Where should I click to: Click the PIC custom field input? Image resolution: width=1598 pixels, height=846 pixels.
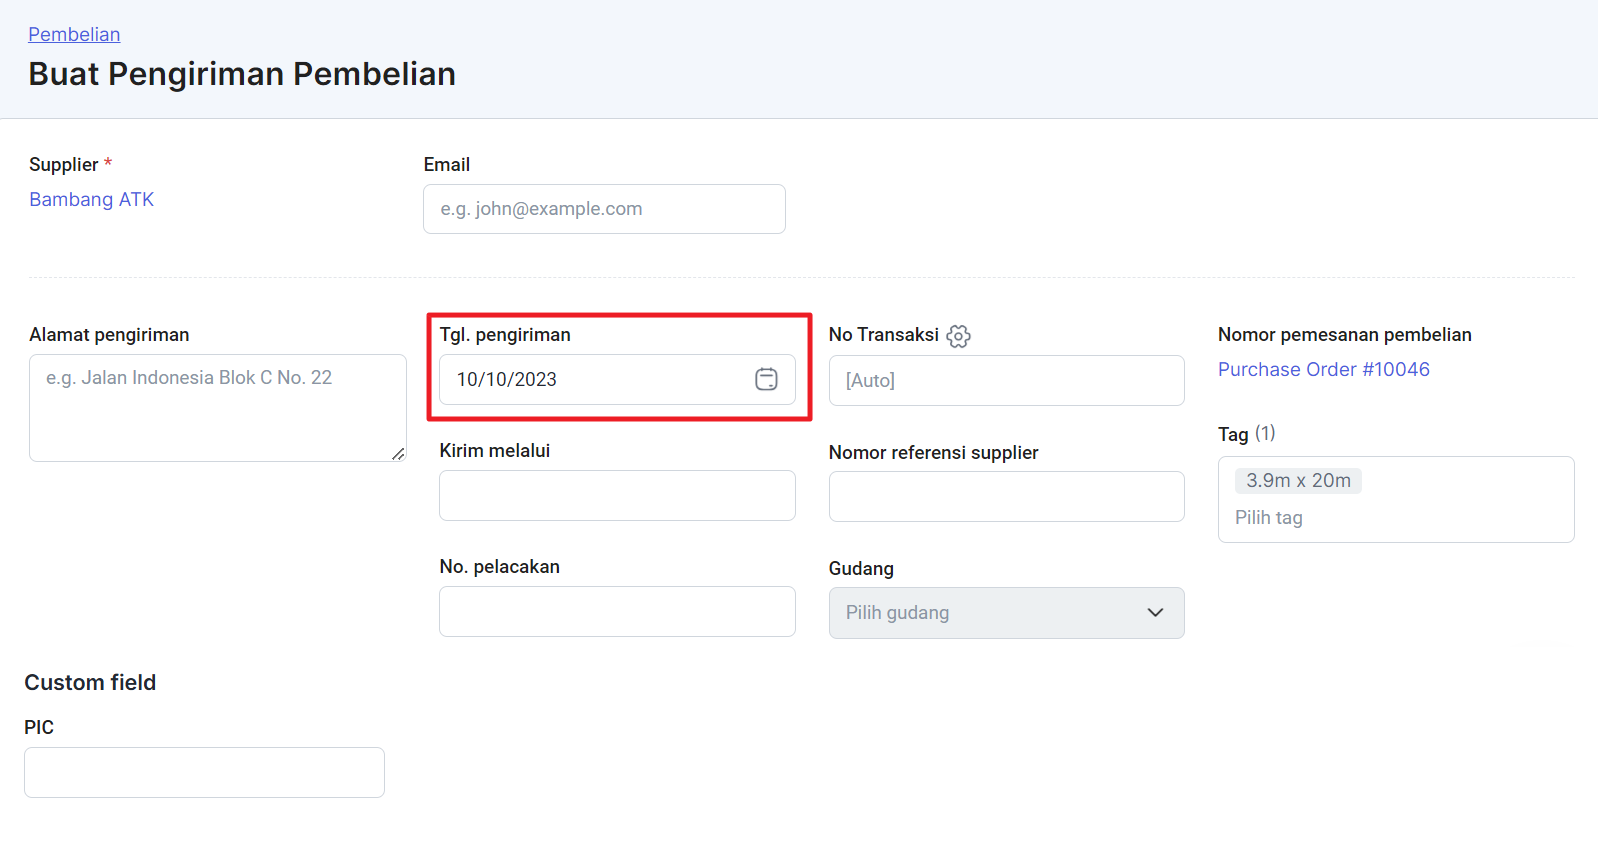(204, 773)
